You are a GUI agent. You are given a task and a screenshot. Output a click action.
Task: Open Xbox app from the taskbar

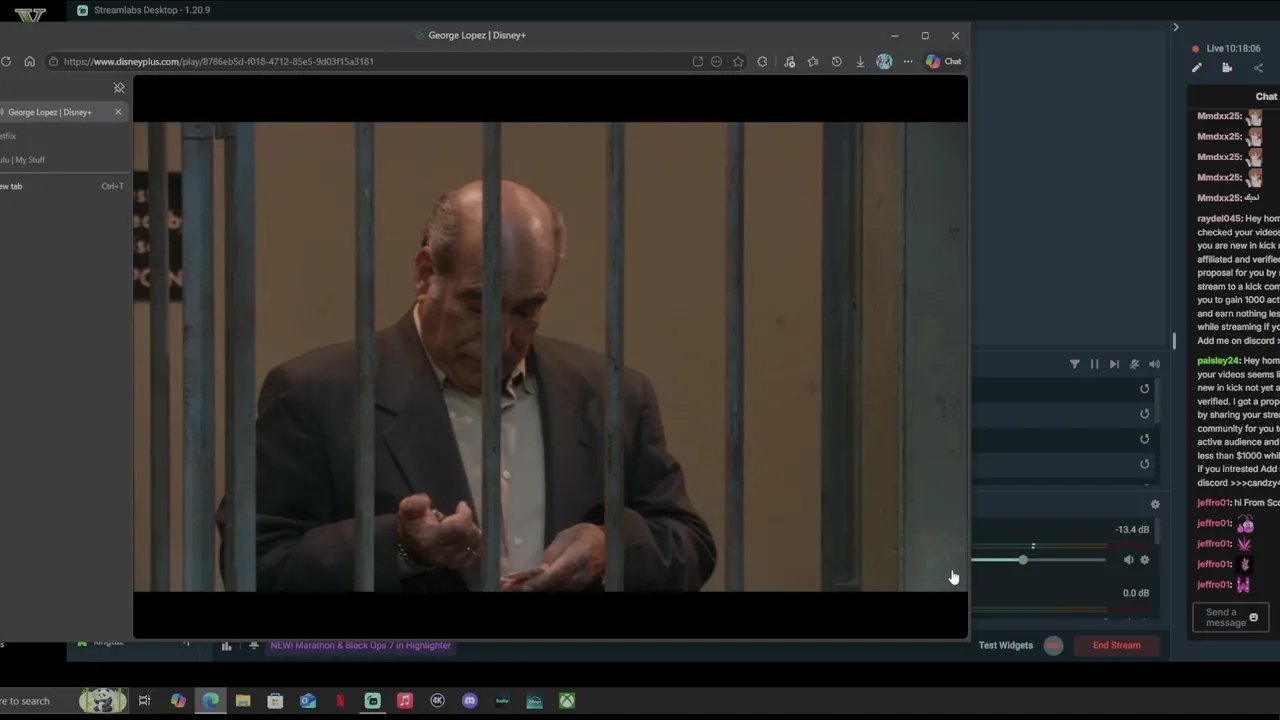point(567,701)
